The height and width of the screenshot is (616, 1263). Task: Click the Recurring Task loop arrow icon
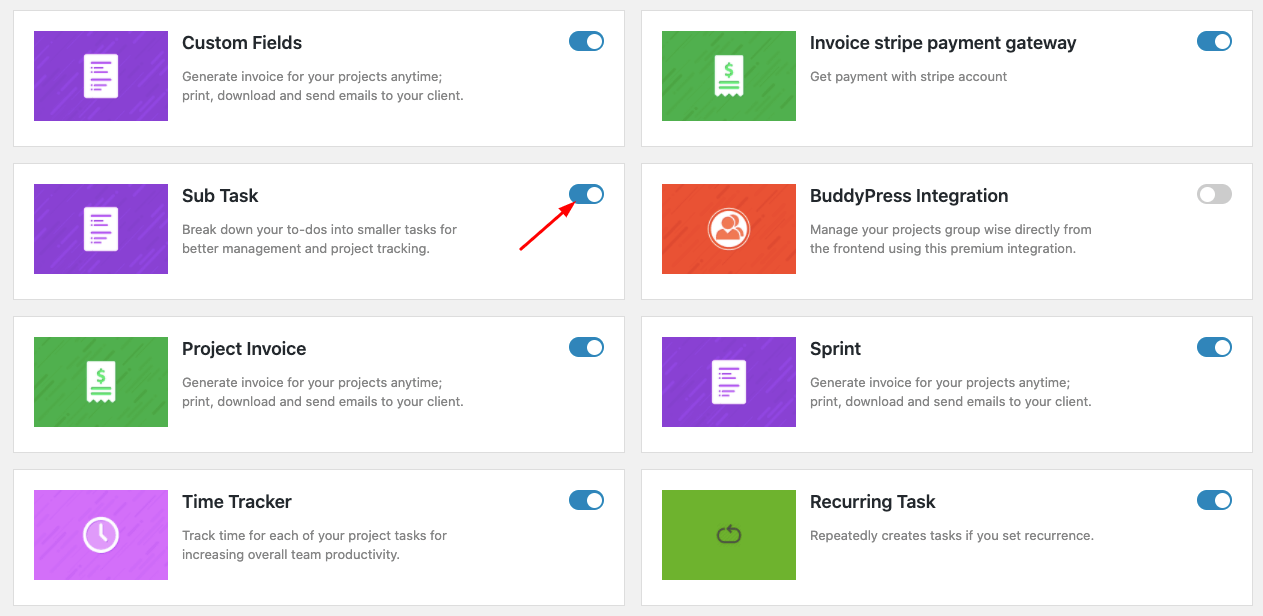(728, 535)
